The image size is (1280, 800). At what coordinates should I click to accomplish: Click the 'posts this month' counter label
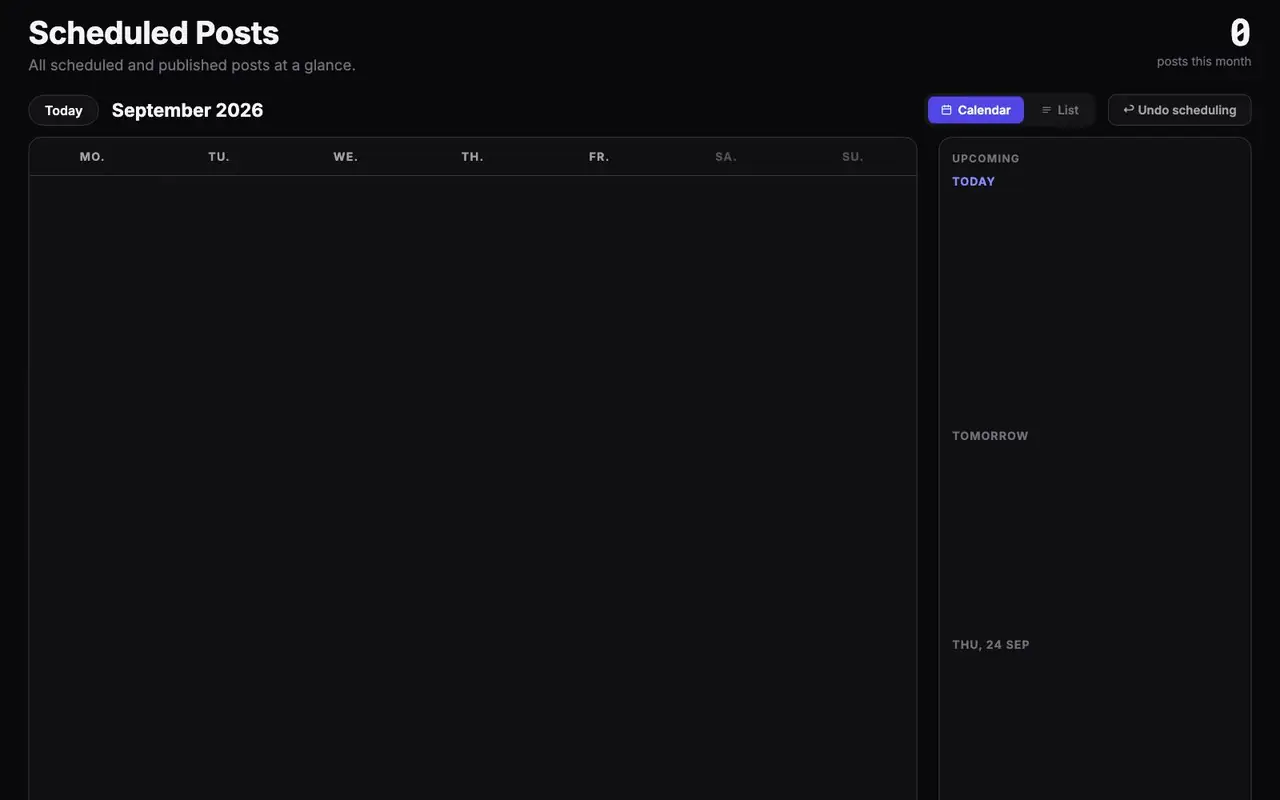pyautogui.click(x=1204, y=61)
